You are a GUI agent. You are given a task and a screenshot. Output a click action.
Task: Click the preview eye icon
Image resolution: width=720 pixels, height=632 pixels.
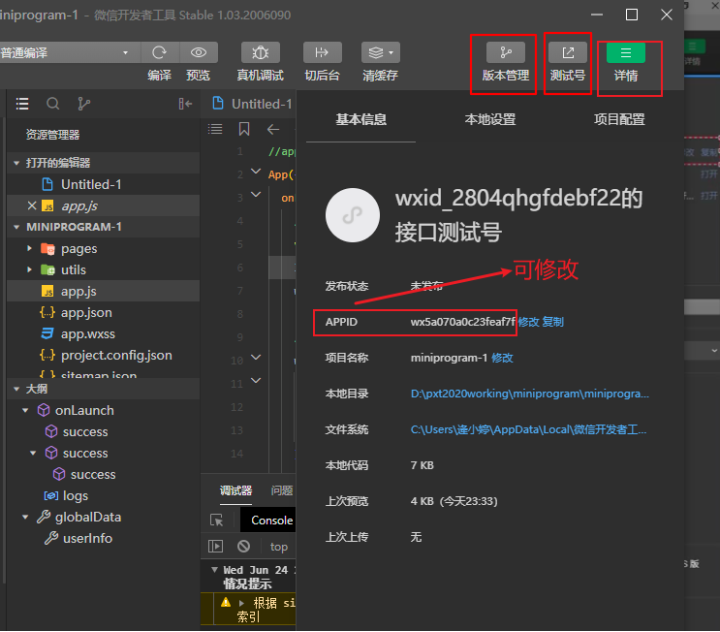pos(198,52)
